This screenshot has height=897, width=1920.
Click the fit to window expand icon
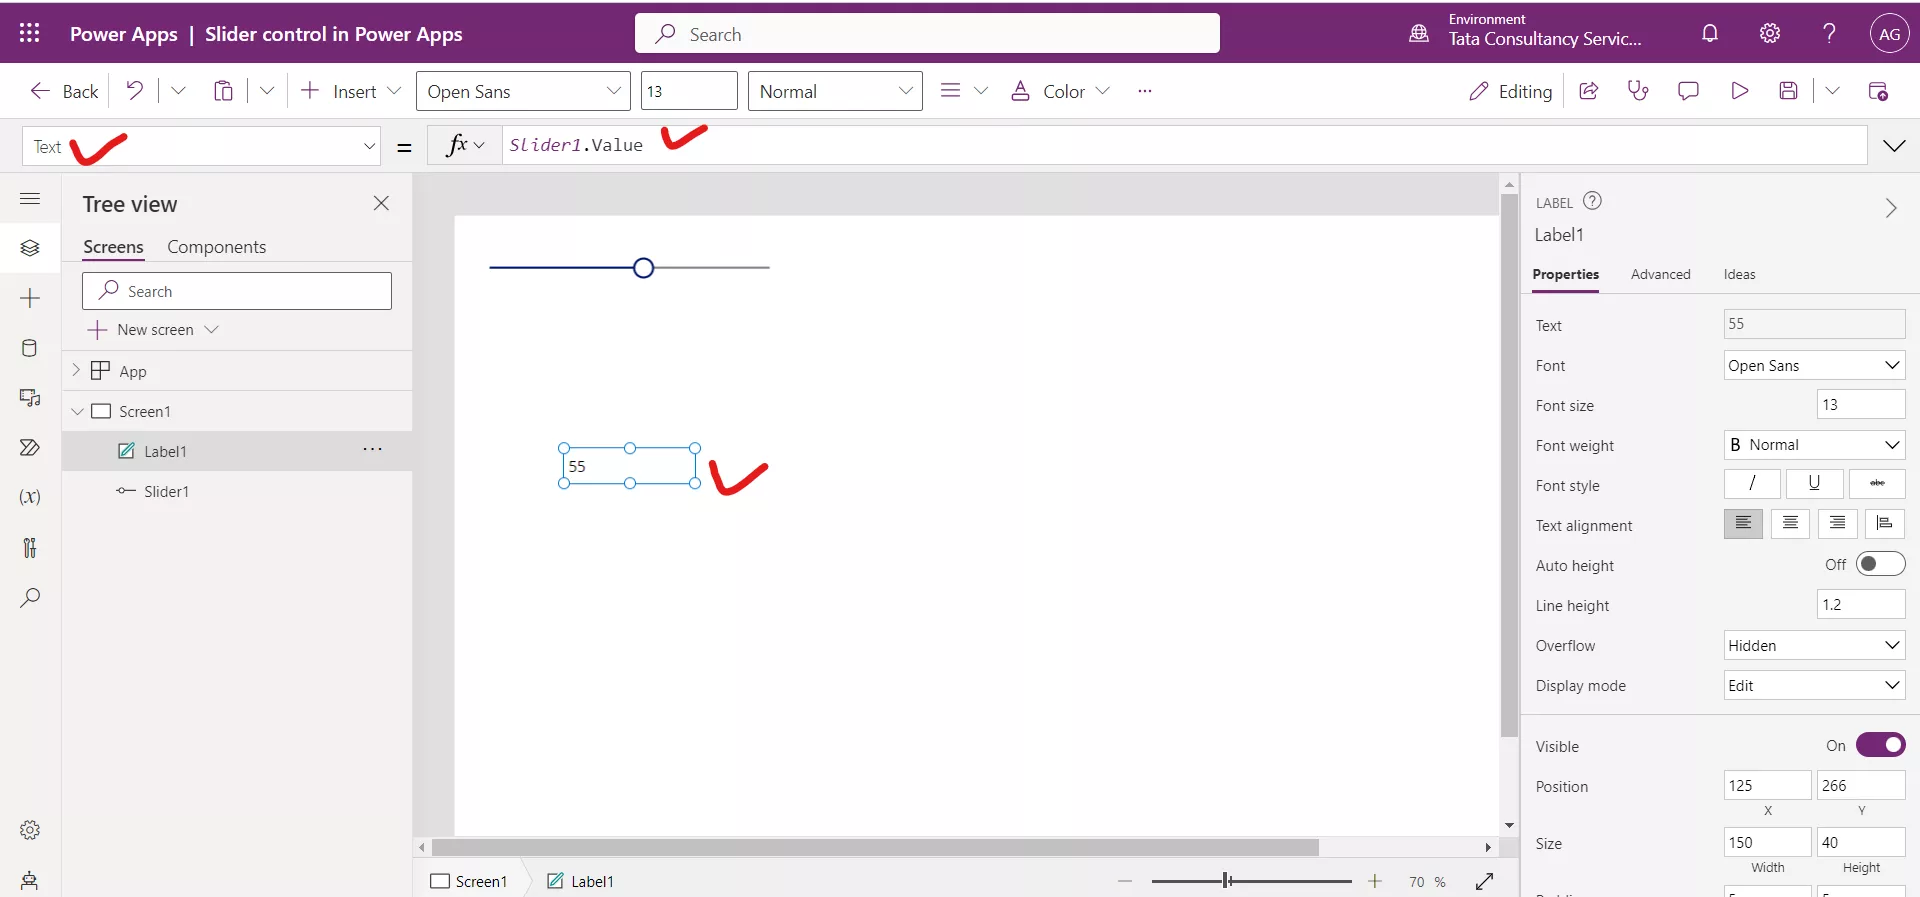coord(1484,881)
